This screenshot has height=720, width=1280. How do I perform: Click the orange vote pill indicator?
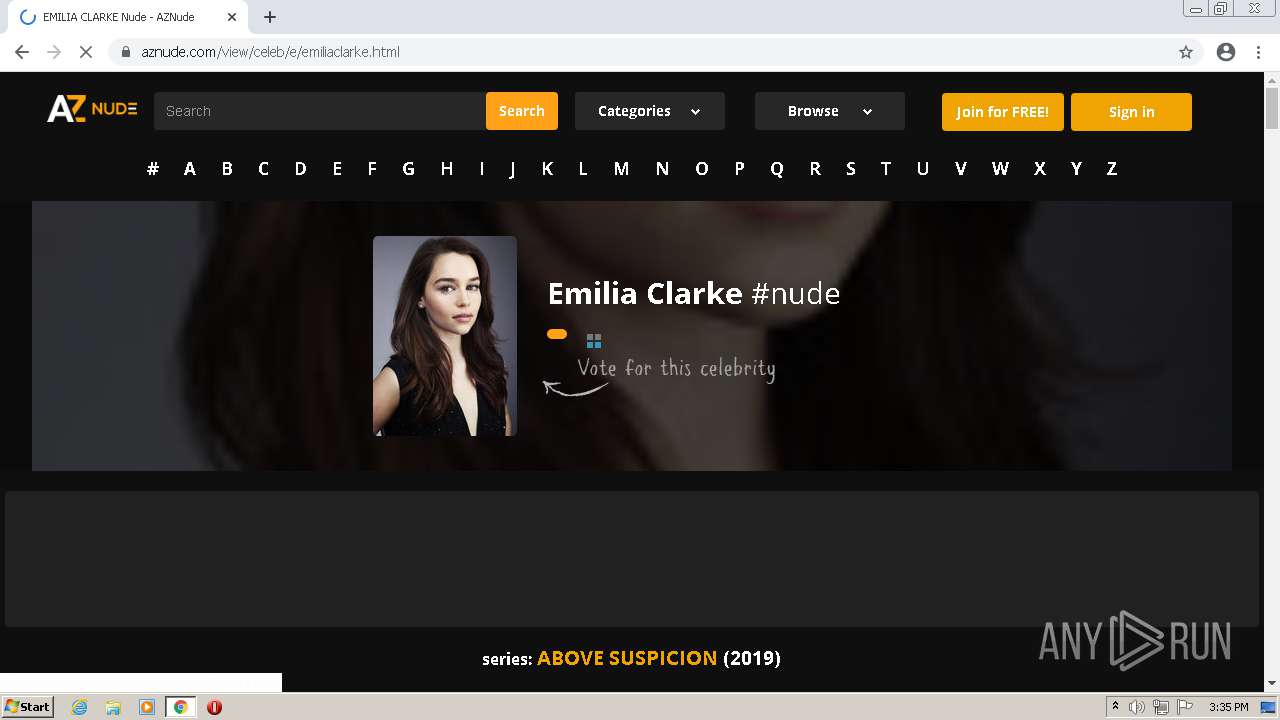point(557,334)
